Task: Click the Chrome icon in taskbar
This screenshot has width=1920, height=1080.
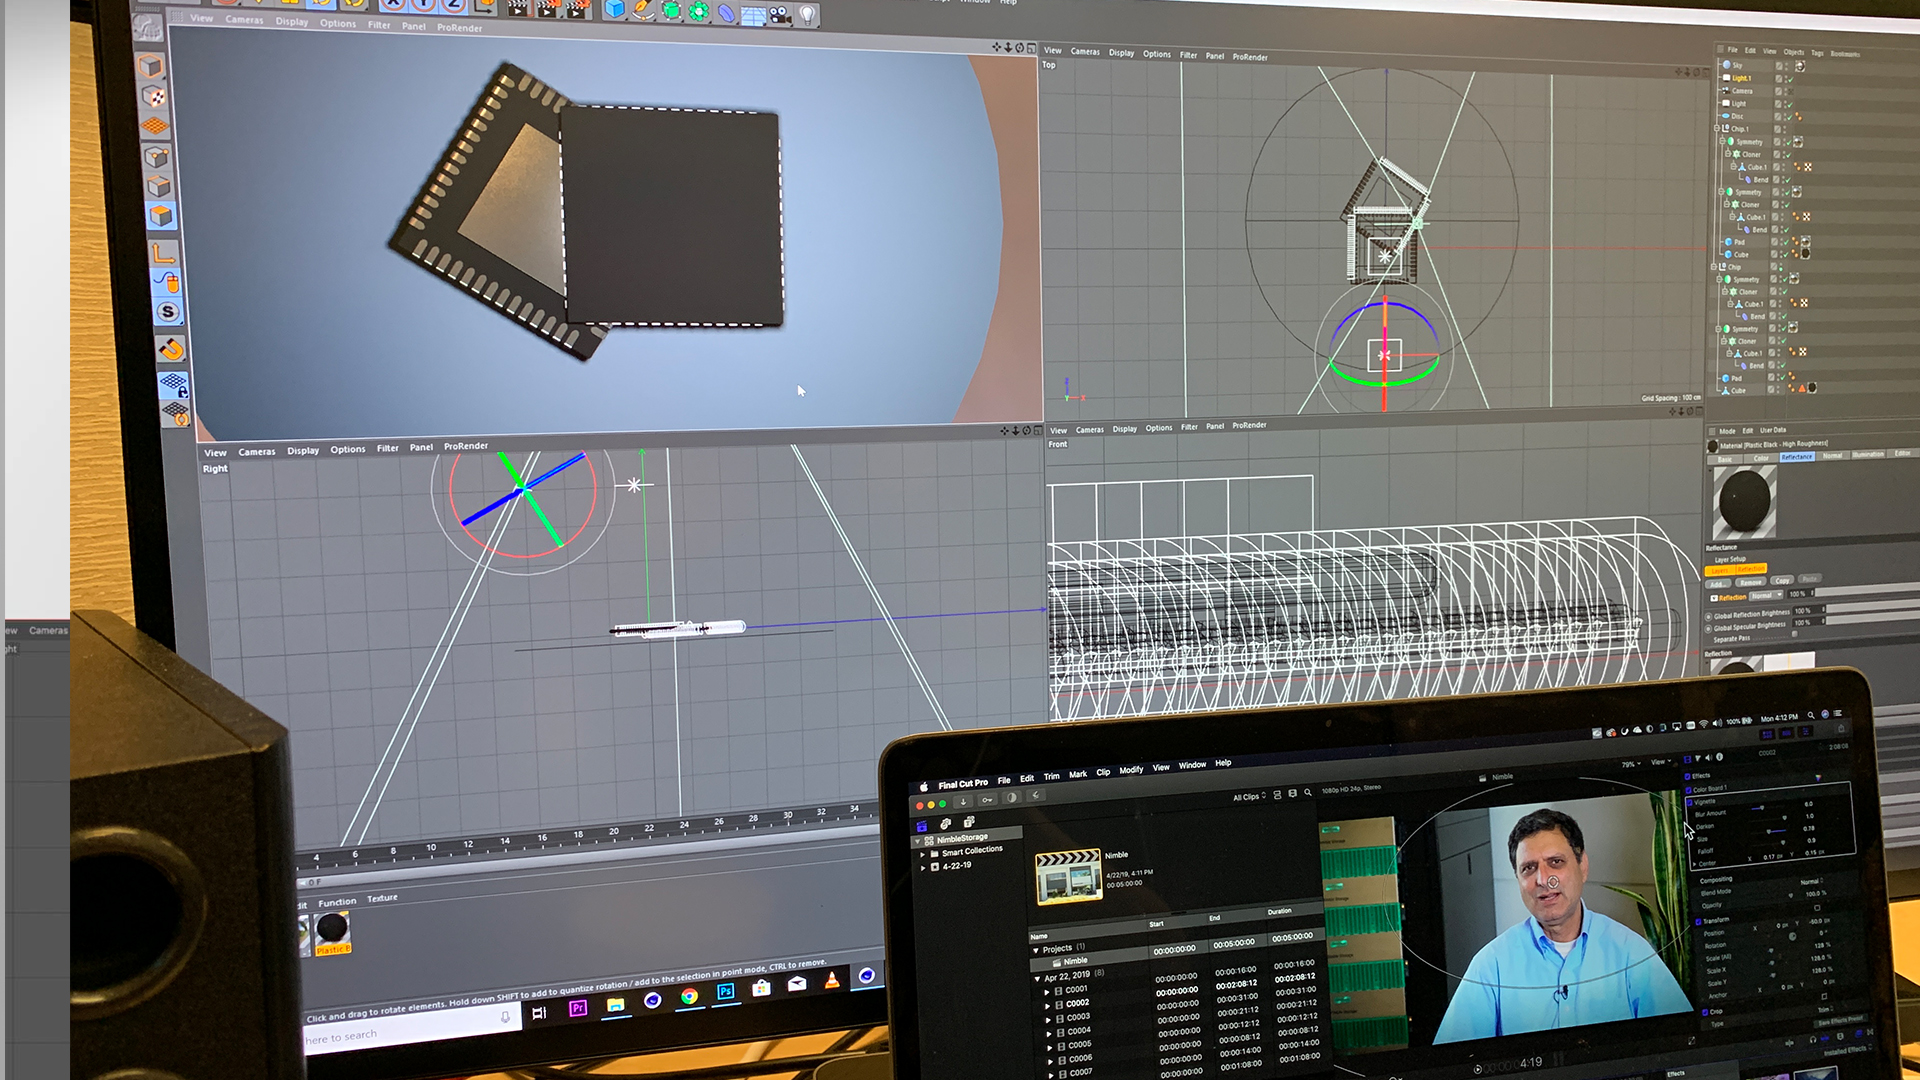Action: [689, 997]
